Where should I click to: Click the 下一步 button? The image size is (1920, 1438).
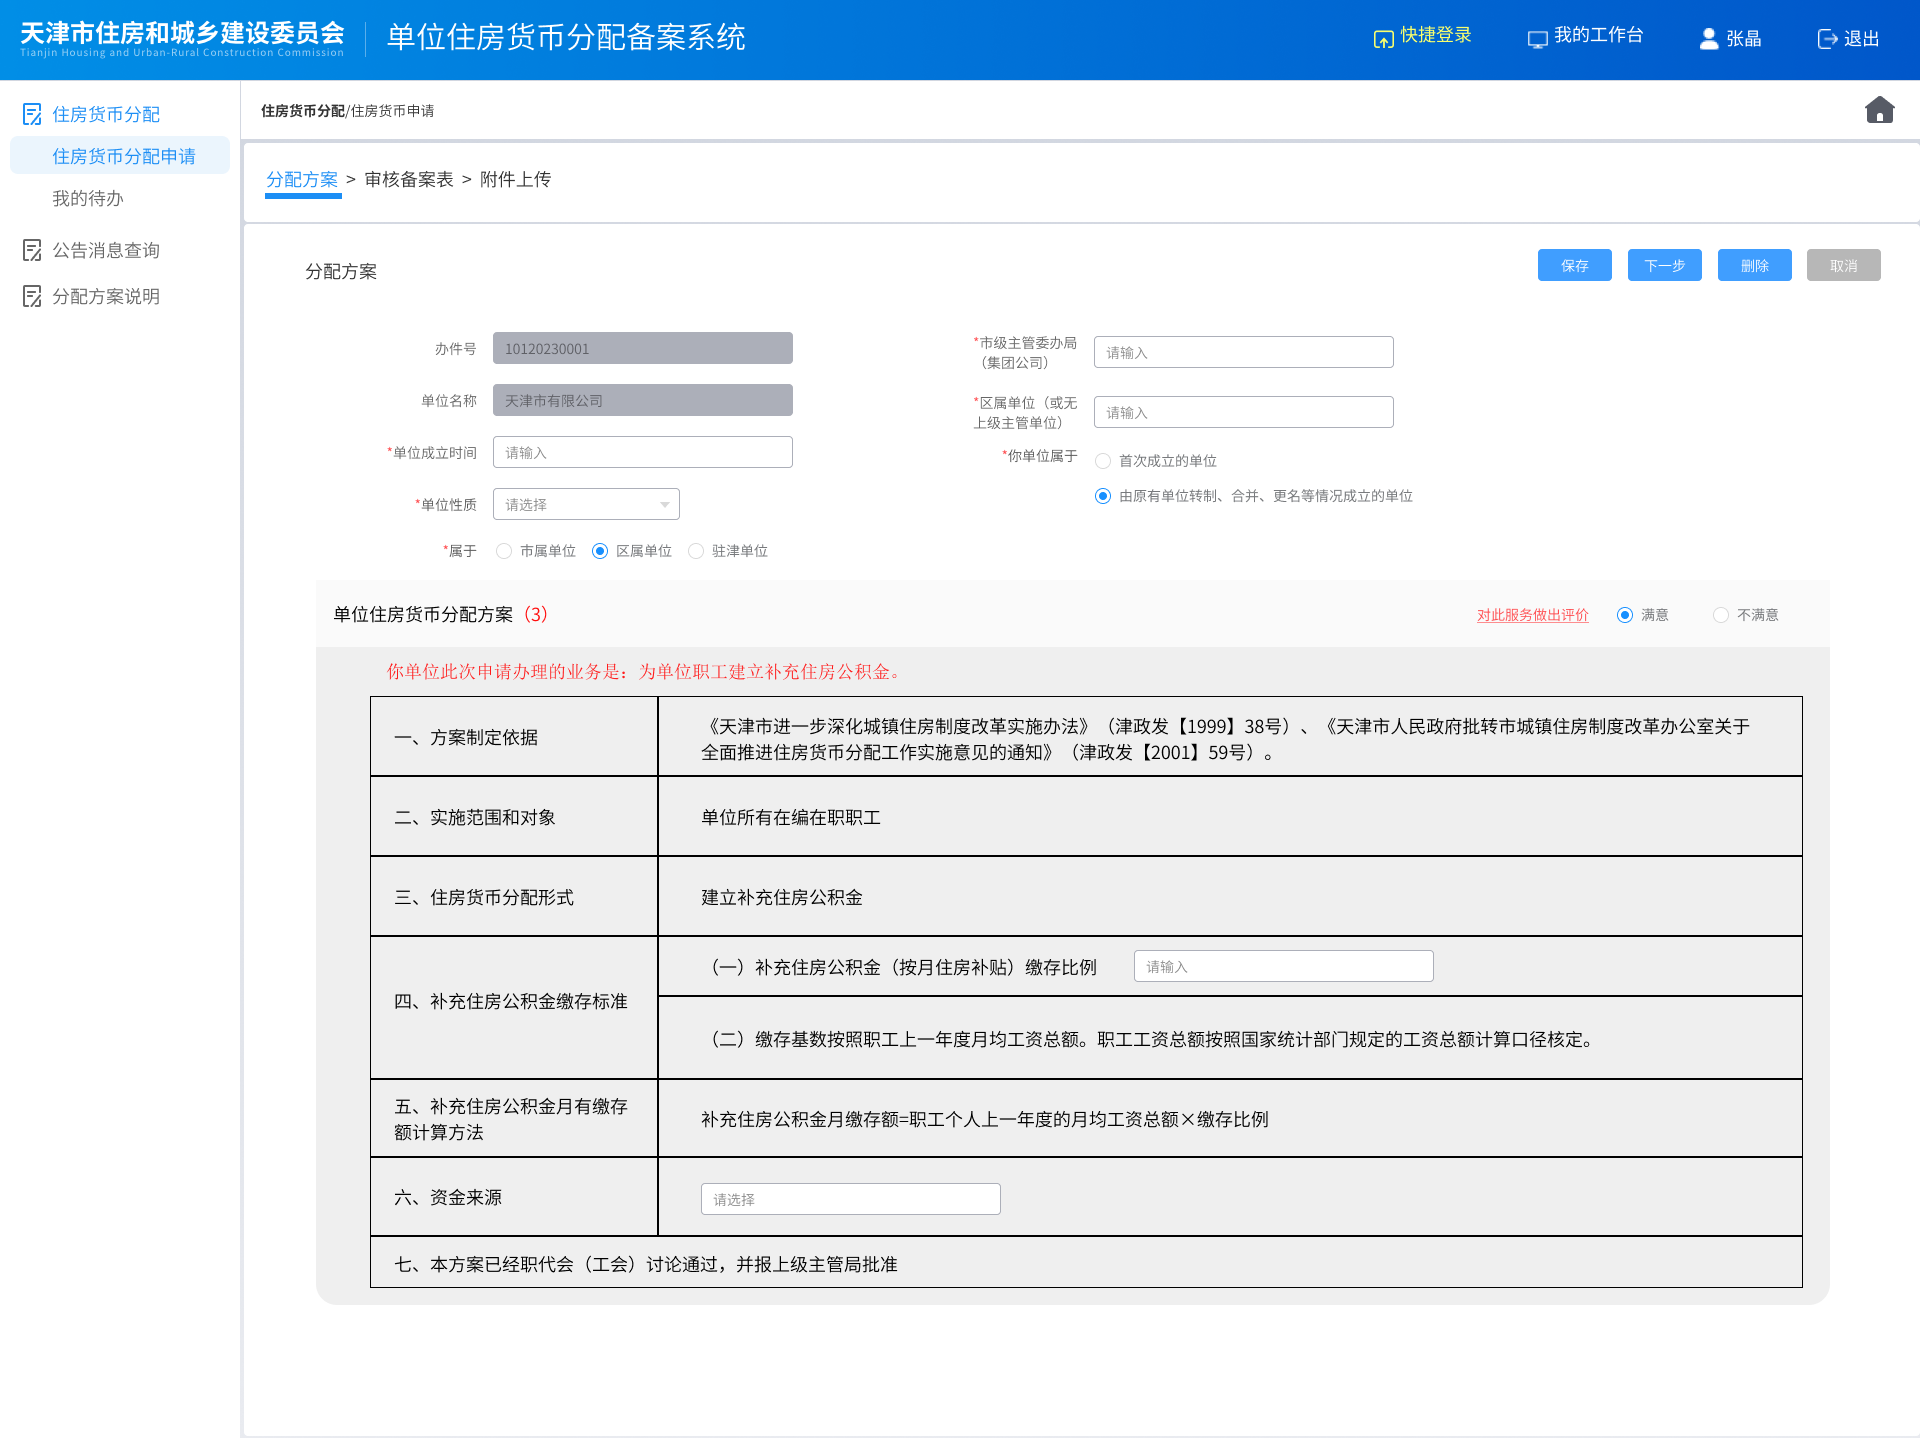pos(1665,265)
